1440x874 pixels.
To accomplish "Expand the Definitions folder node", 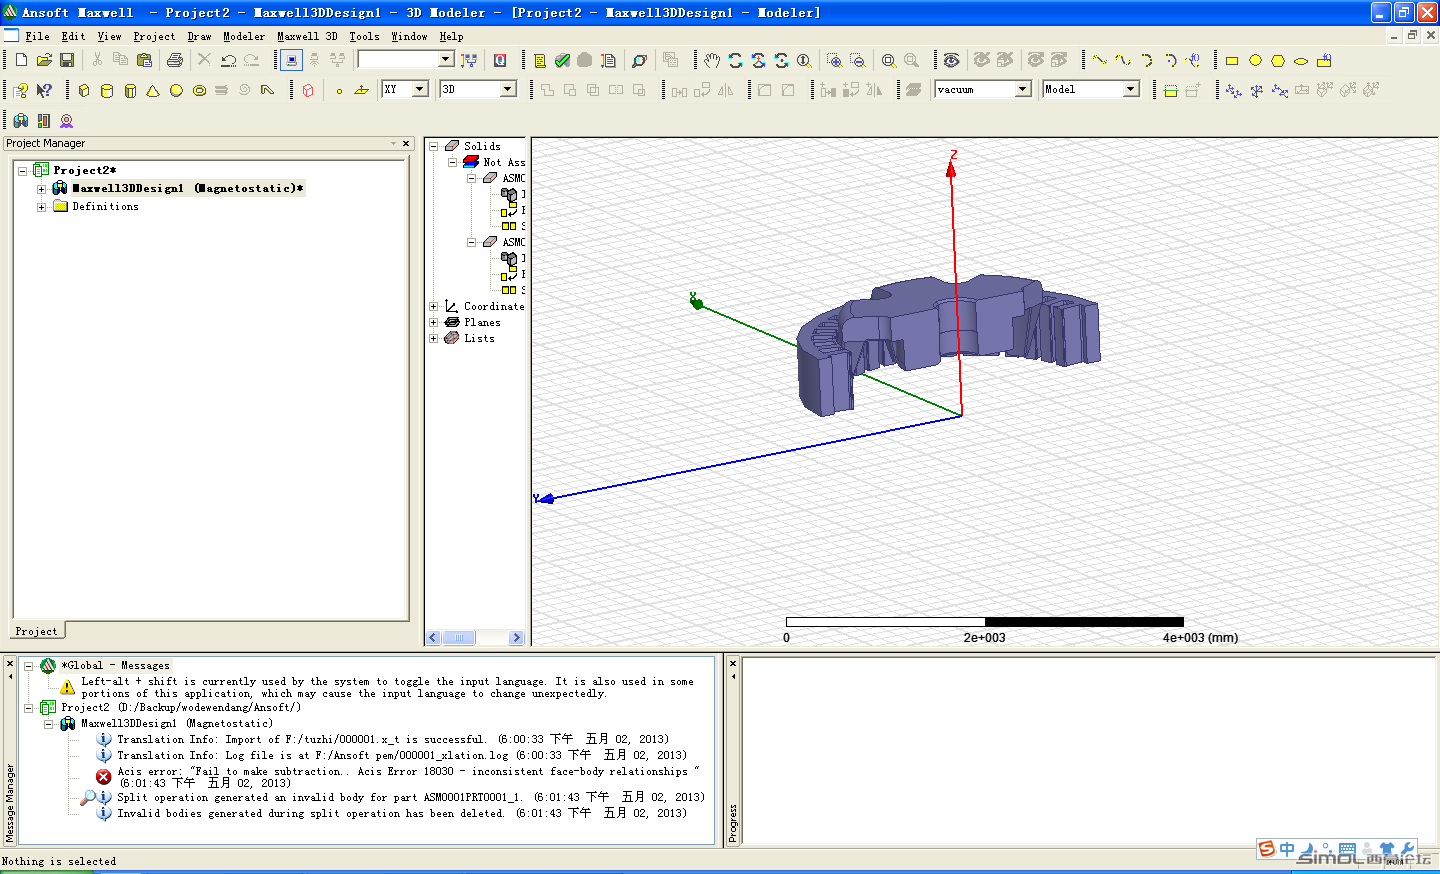I will click(41, 207).
